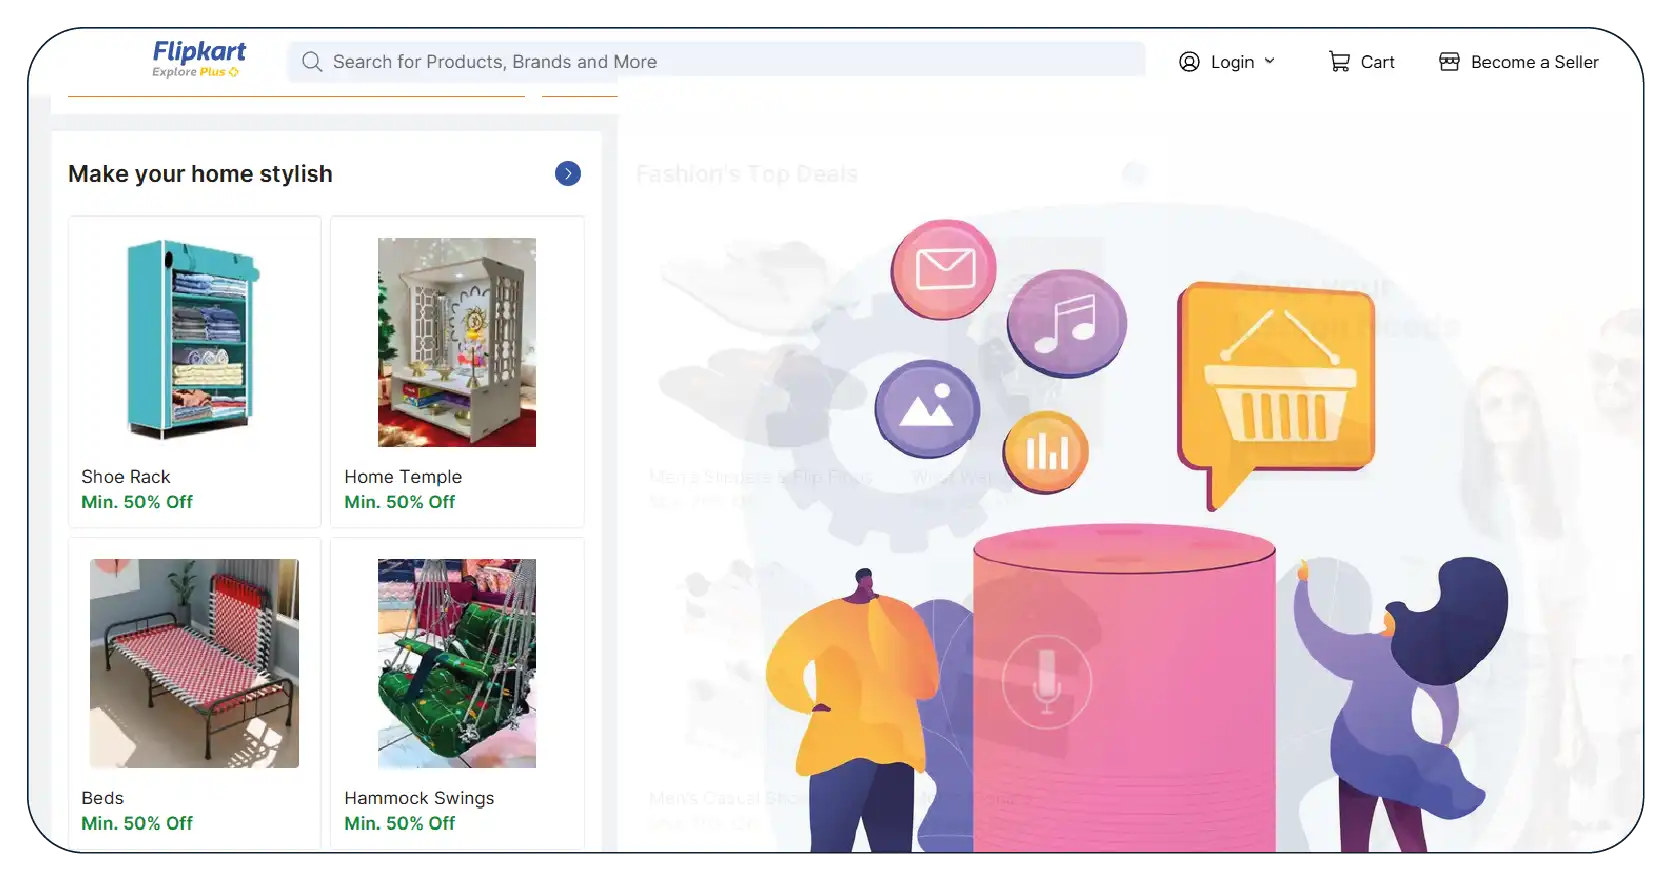Click the Flipkart logo
This screenshot has height=881, width=1673.
199,58
